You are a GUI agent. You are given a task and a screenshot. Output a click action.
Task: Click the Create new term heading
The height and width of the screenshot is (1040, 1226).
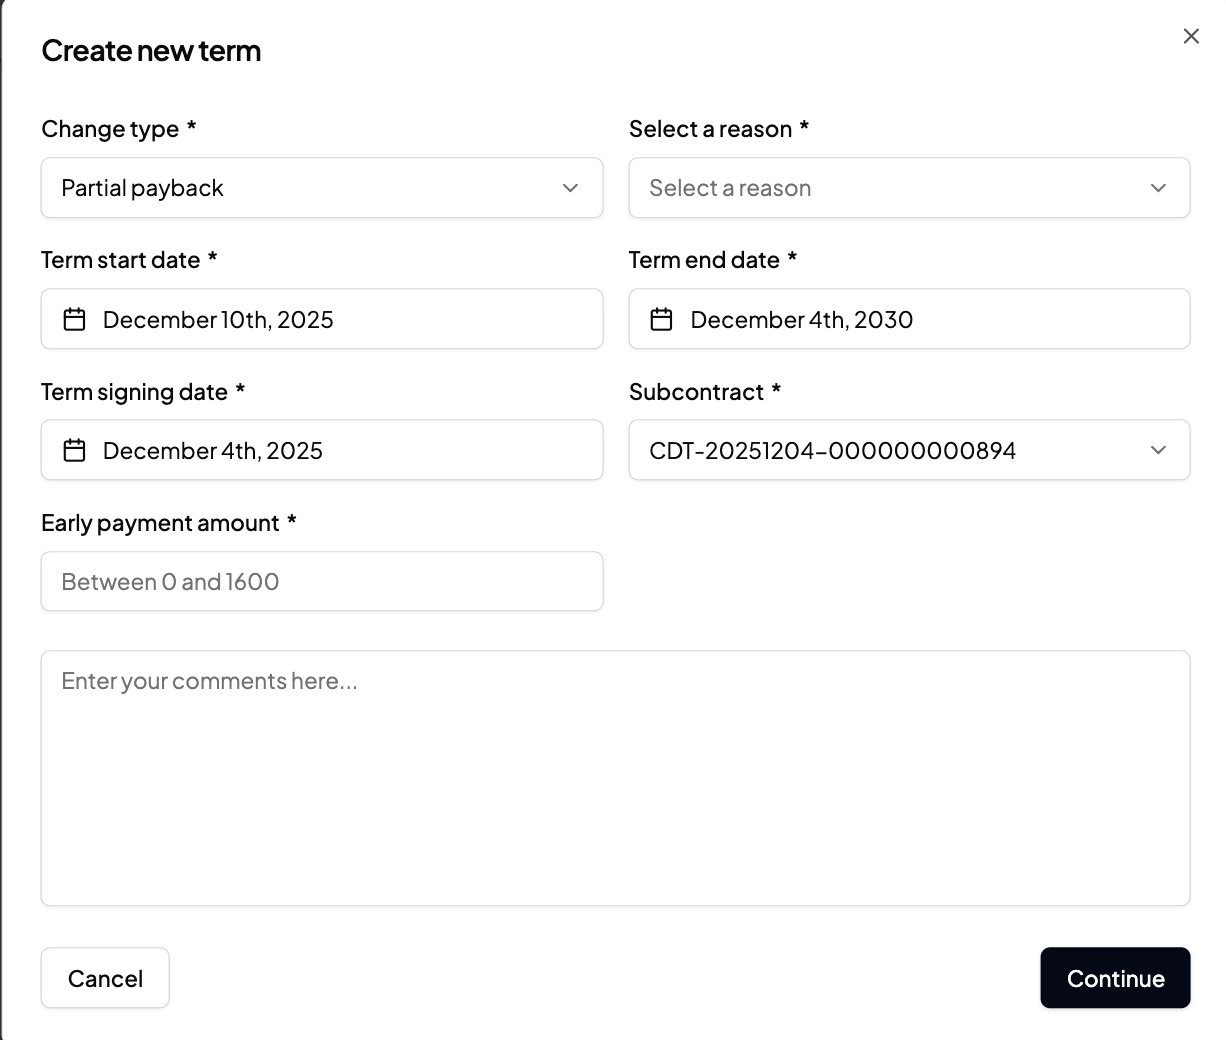(151, 51)
